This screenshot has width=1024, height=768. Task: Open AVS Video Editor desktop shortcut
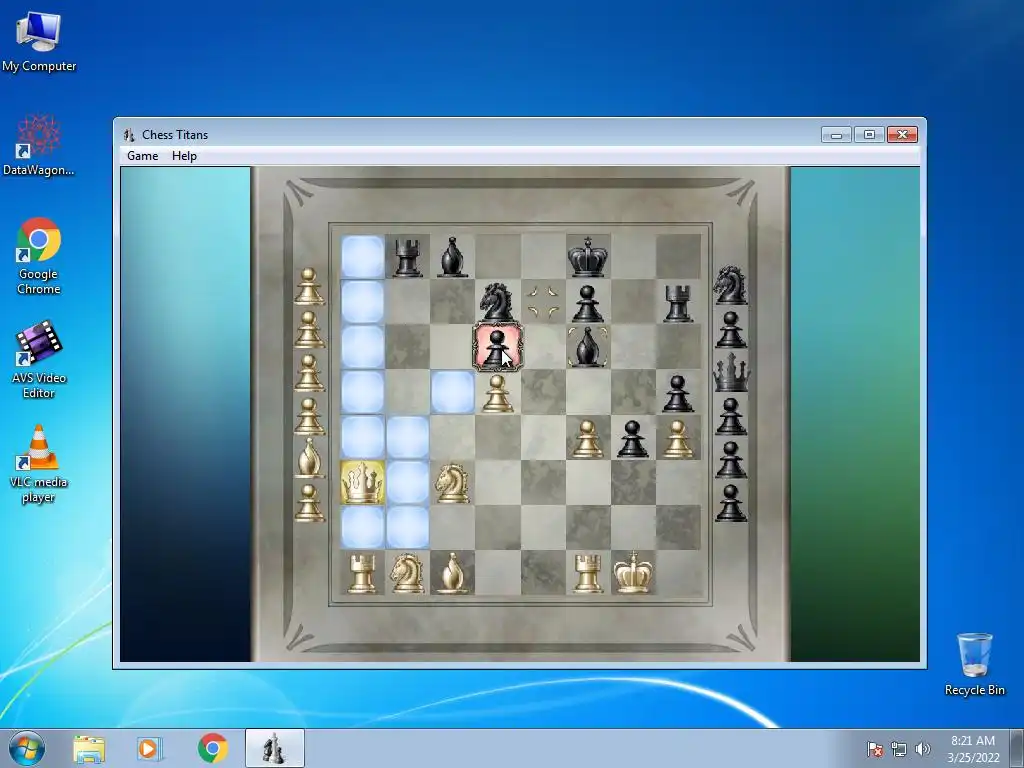39,360
